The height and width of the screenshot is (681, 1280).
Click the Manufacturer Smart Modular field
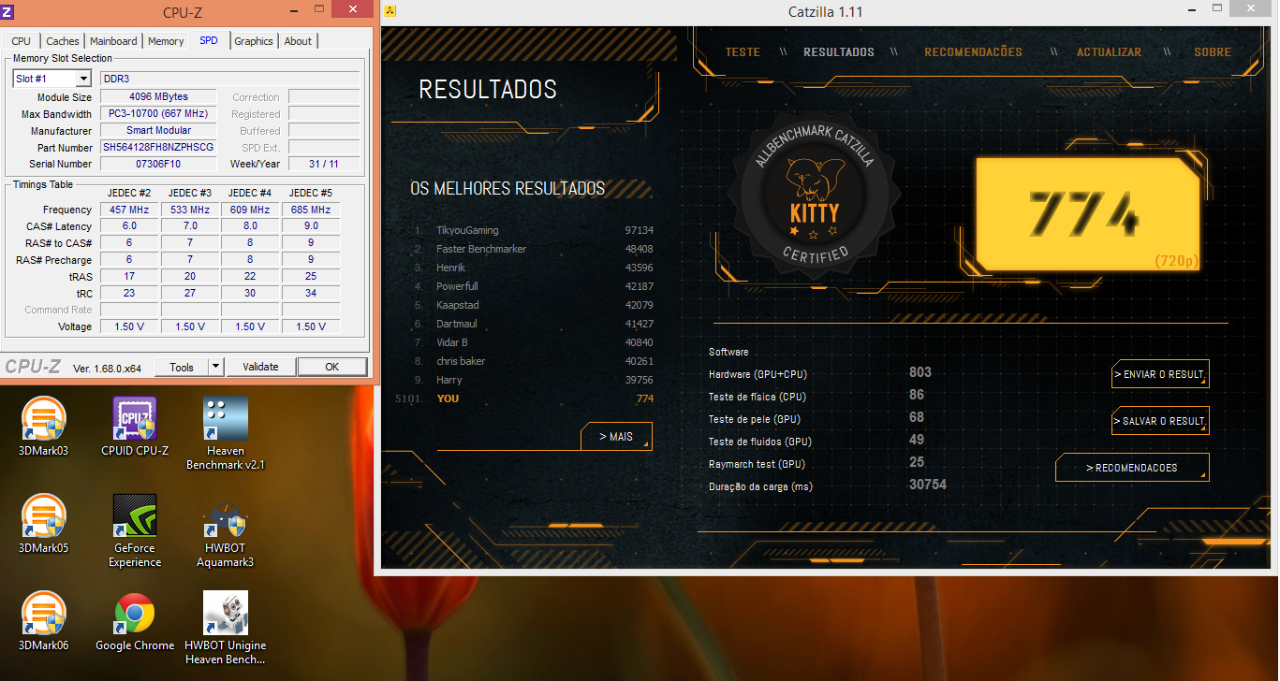[x=159, y=130]
